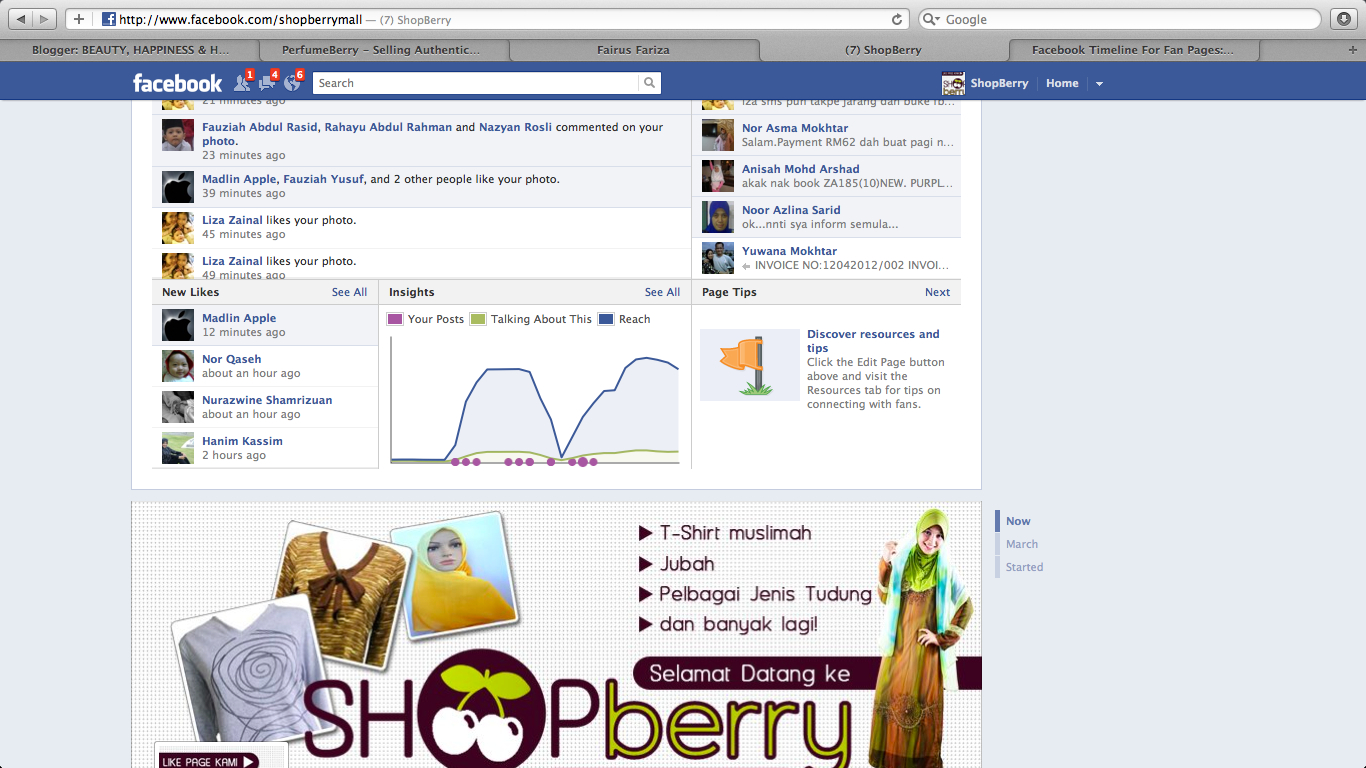Open Noor Azlina Sarid message

(x=827, y=217)
